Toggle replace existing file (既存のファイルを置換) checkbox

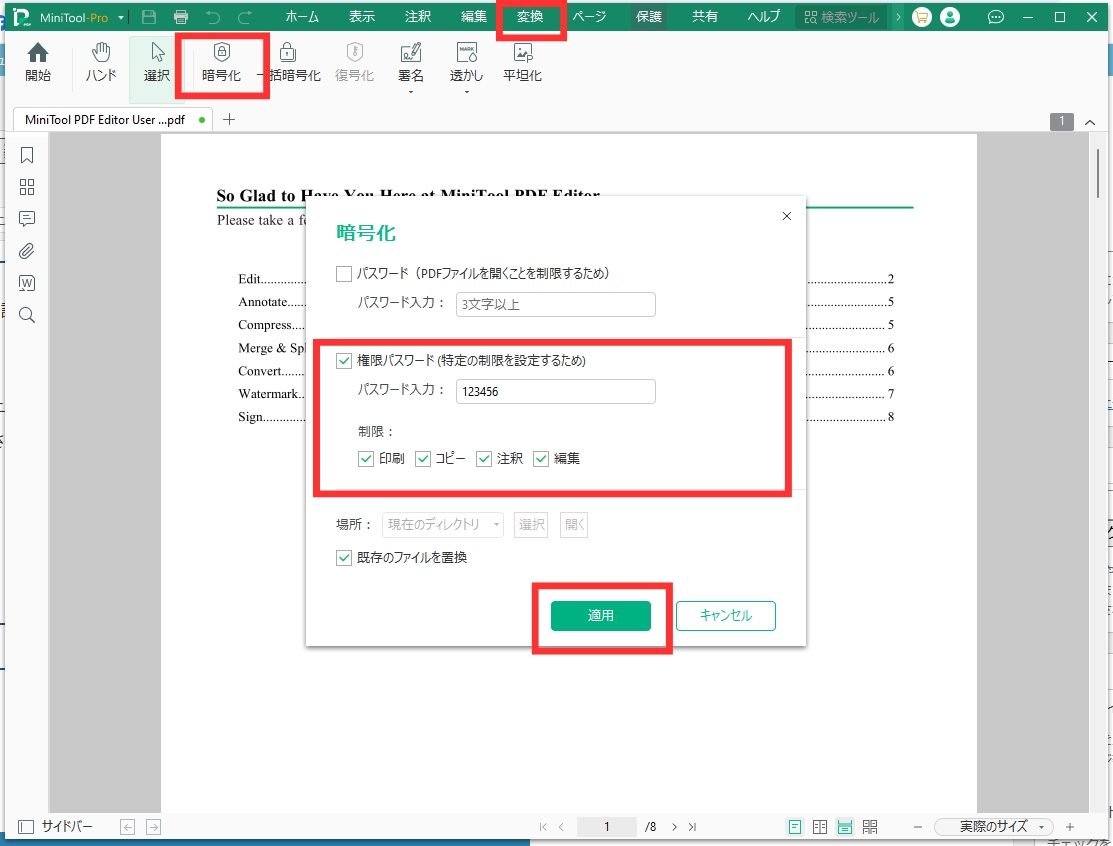click(x=344, y=558)
